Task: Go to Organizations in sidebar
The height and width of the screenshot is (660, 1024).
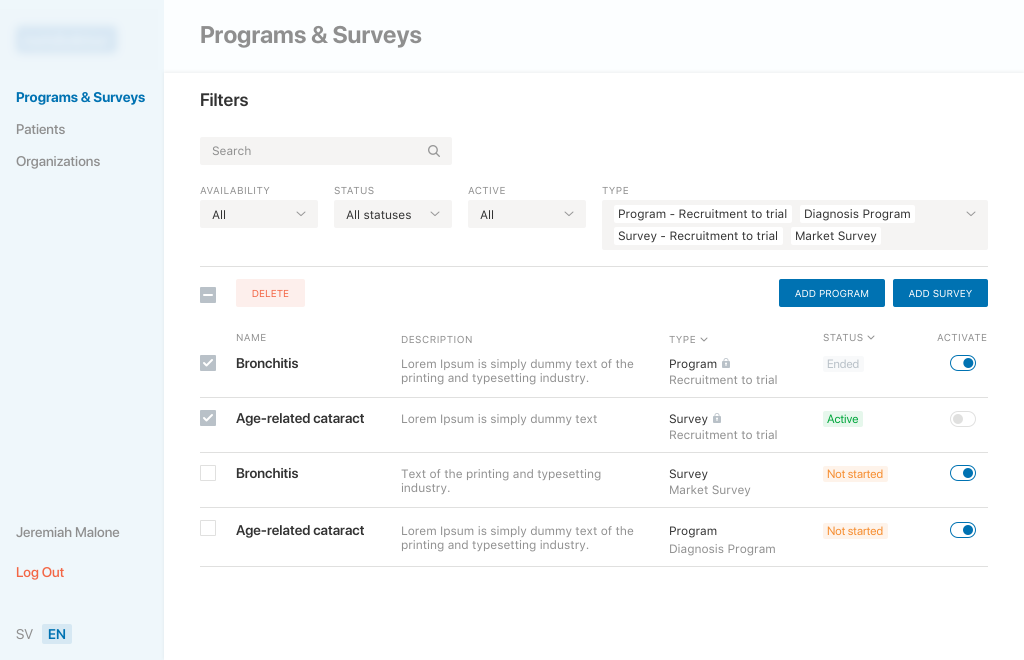Action: pyautogui.click(x=58, y=161)
